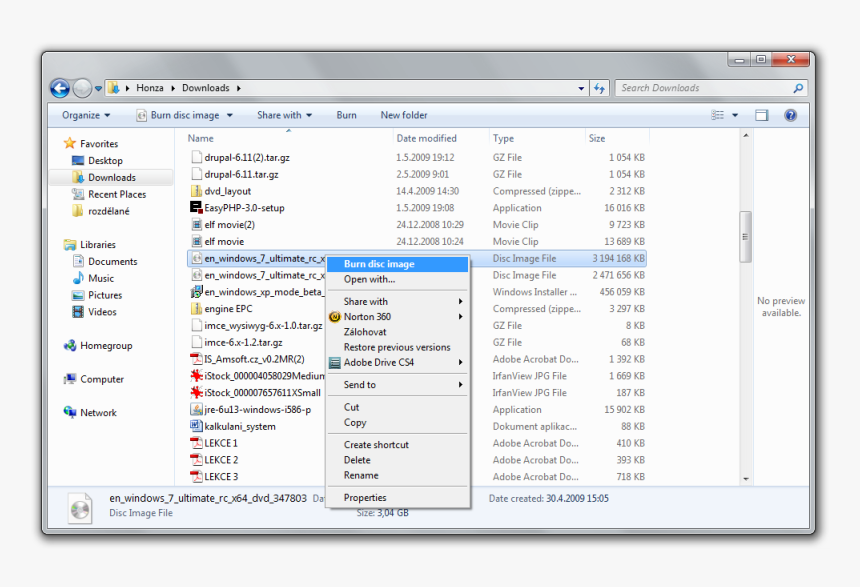Screen dimensions: 860x587
Task: Select the dvd_layout zip folder icon
Action: pyautogui.click(x=196, y=191)
